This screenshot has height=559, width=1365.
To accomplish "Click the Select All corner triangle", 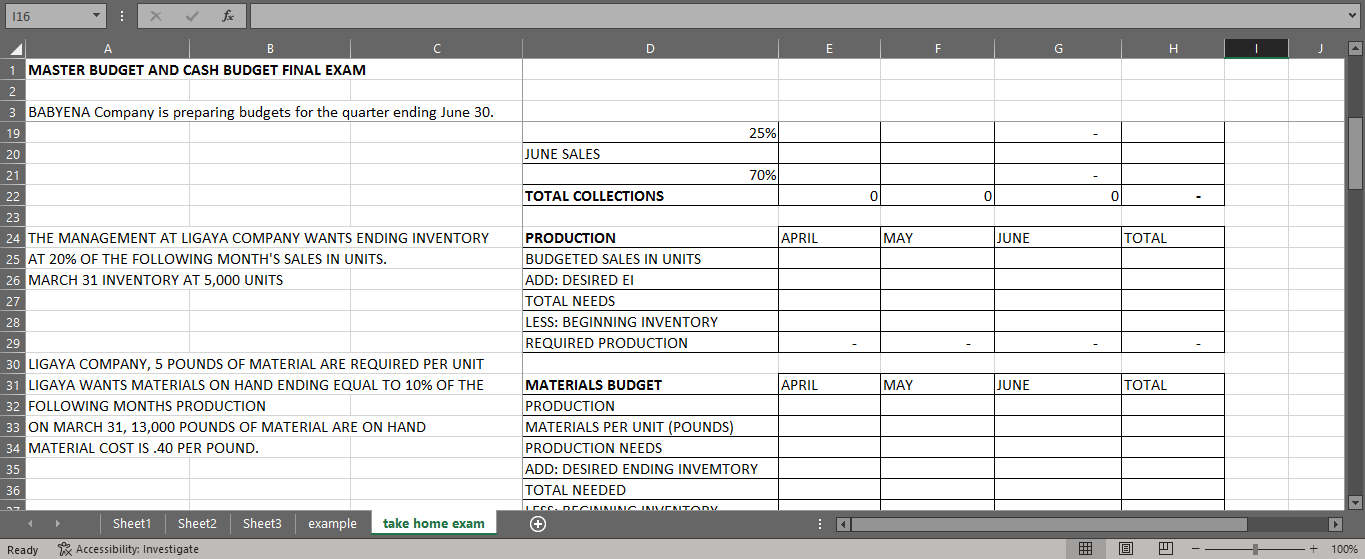I will point(14,48).
